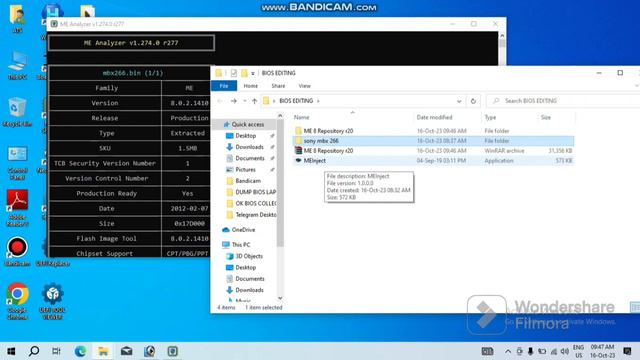Sort files by Type column

(x=490, y=117)
